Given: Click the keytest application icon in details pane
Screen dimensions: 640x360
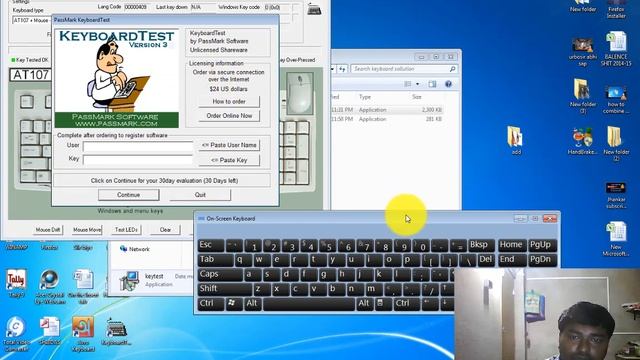Looking at the screenshot, I should point(129,280).
